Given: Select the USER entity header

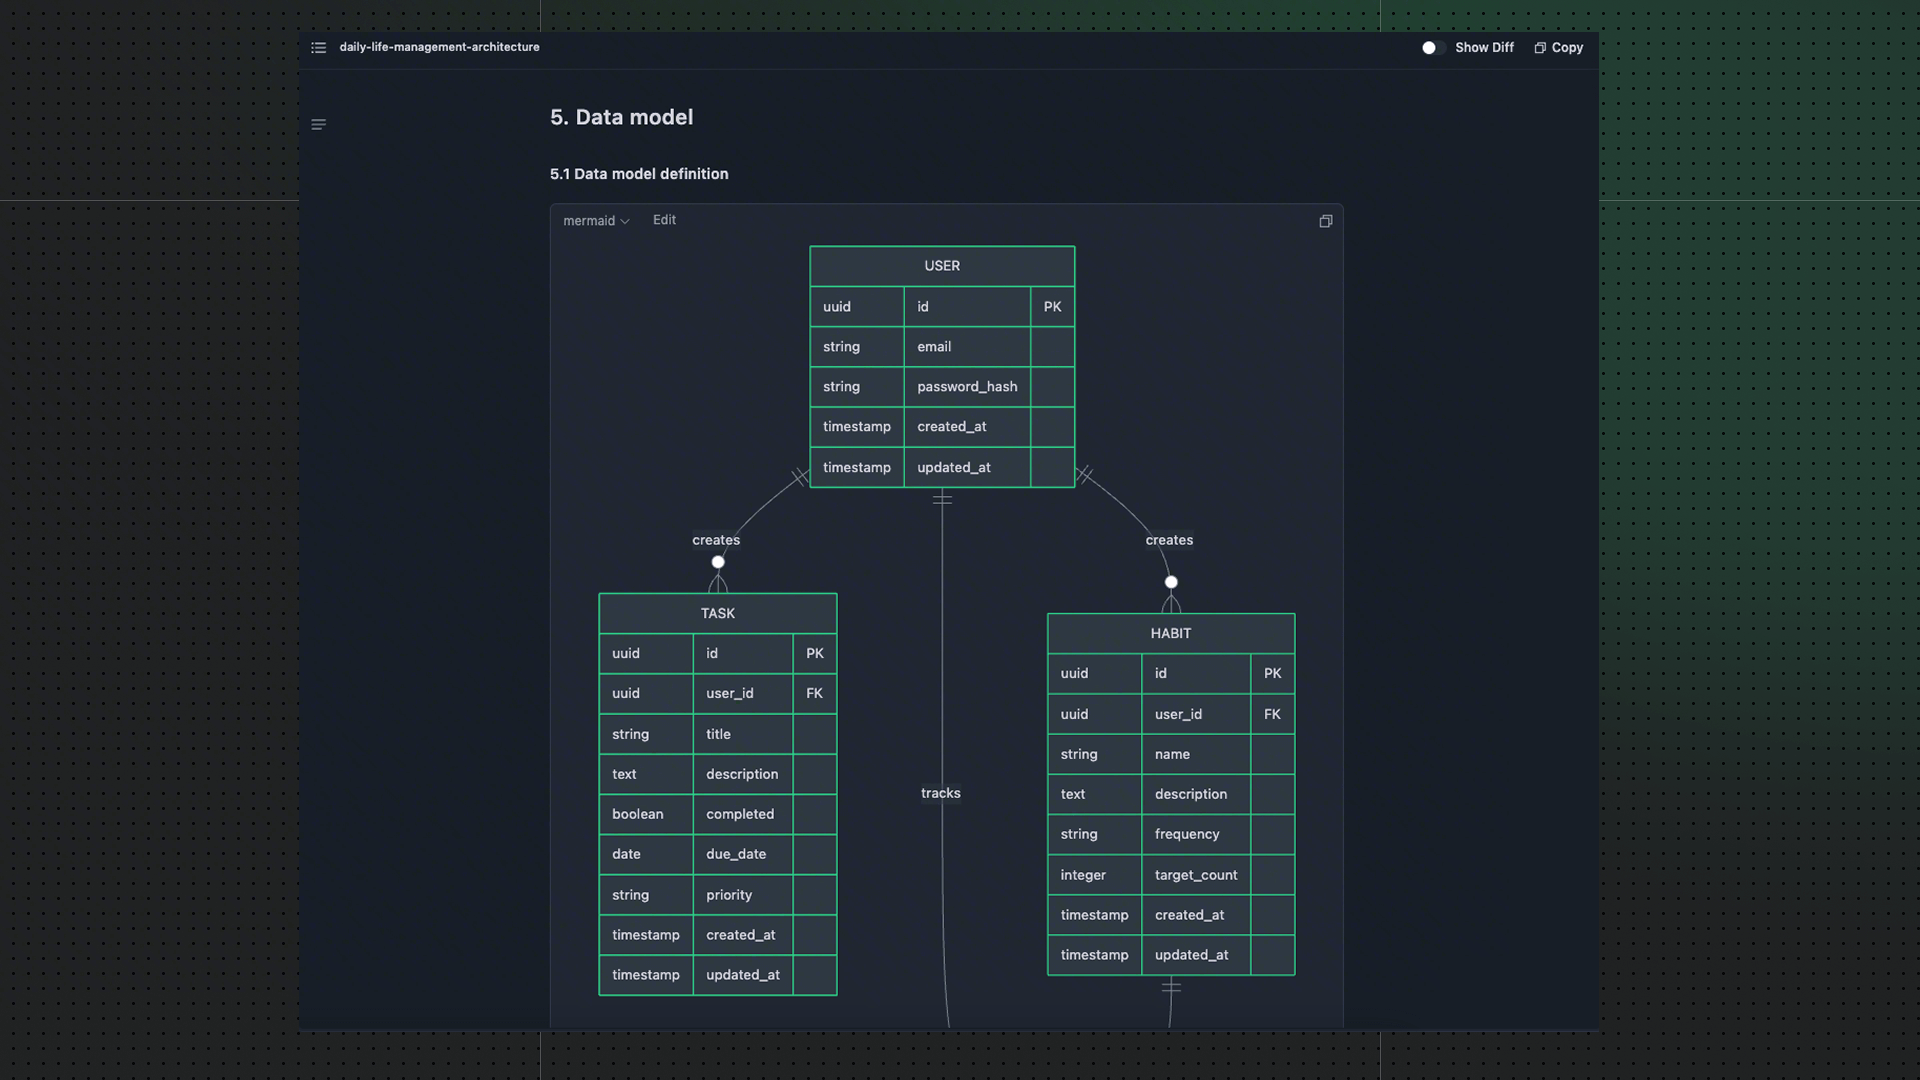Looking at the screenshot, I should pyautogui.click(x=941, y=266).
